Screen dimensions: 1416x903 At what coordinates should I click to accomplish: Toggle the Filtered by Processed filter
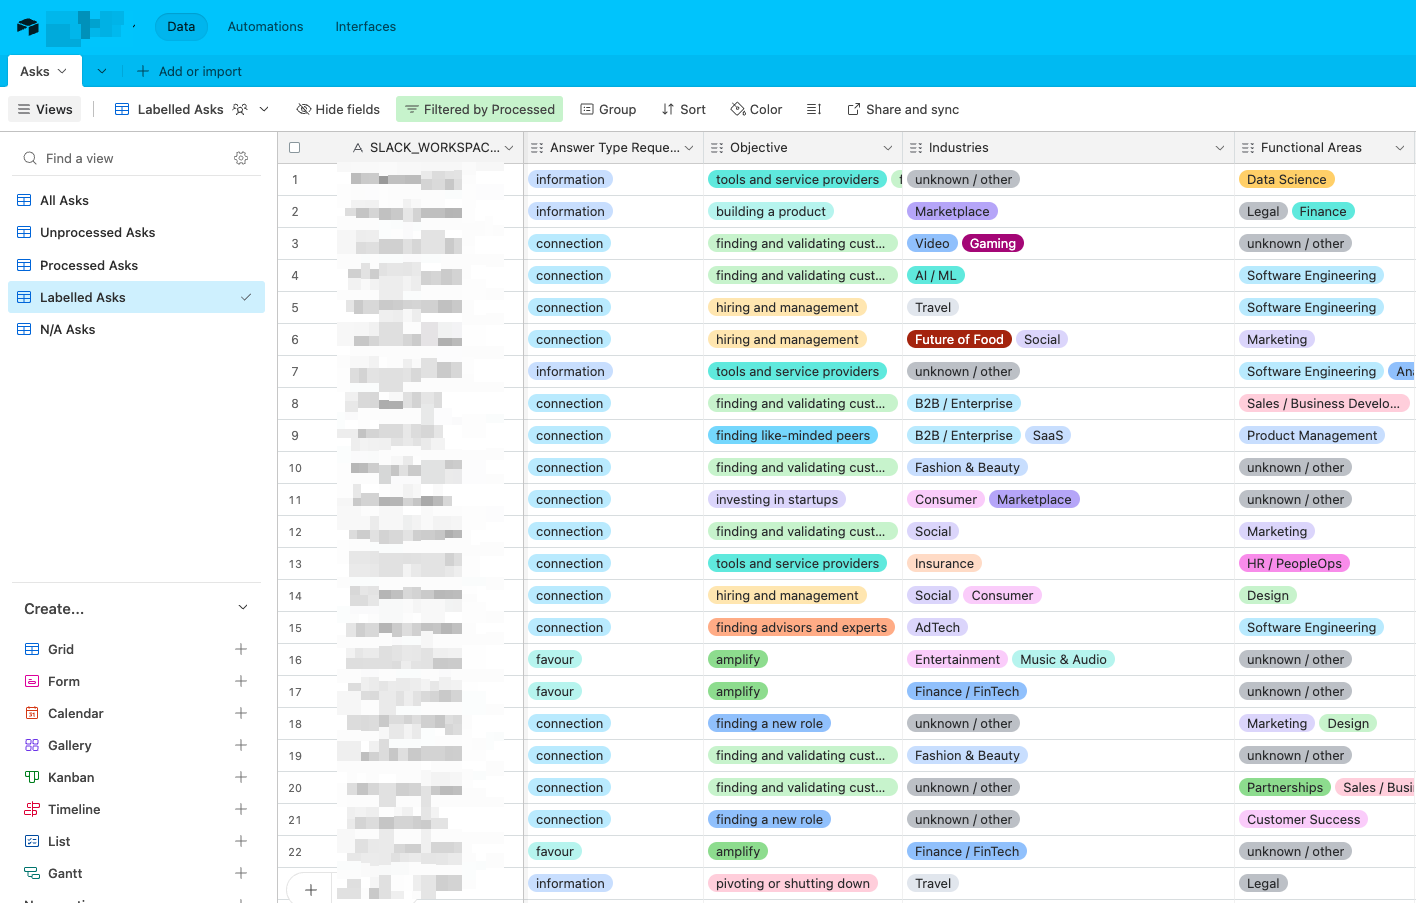click(479, 109)
